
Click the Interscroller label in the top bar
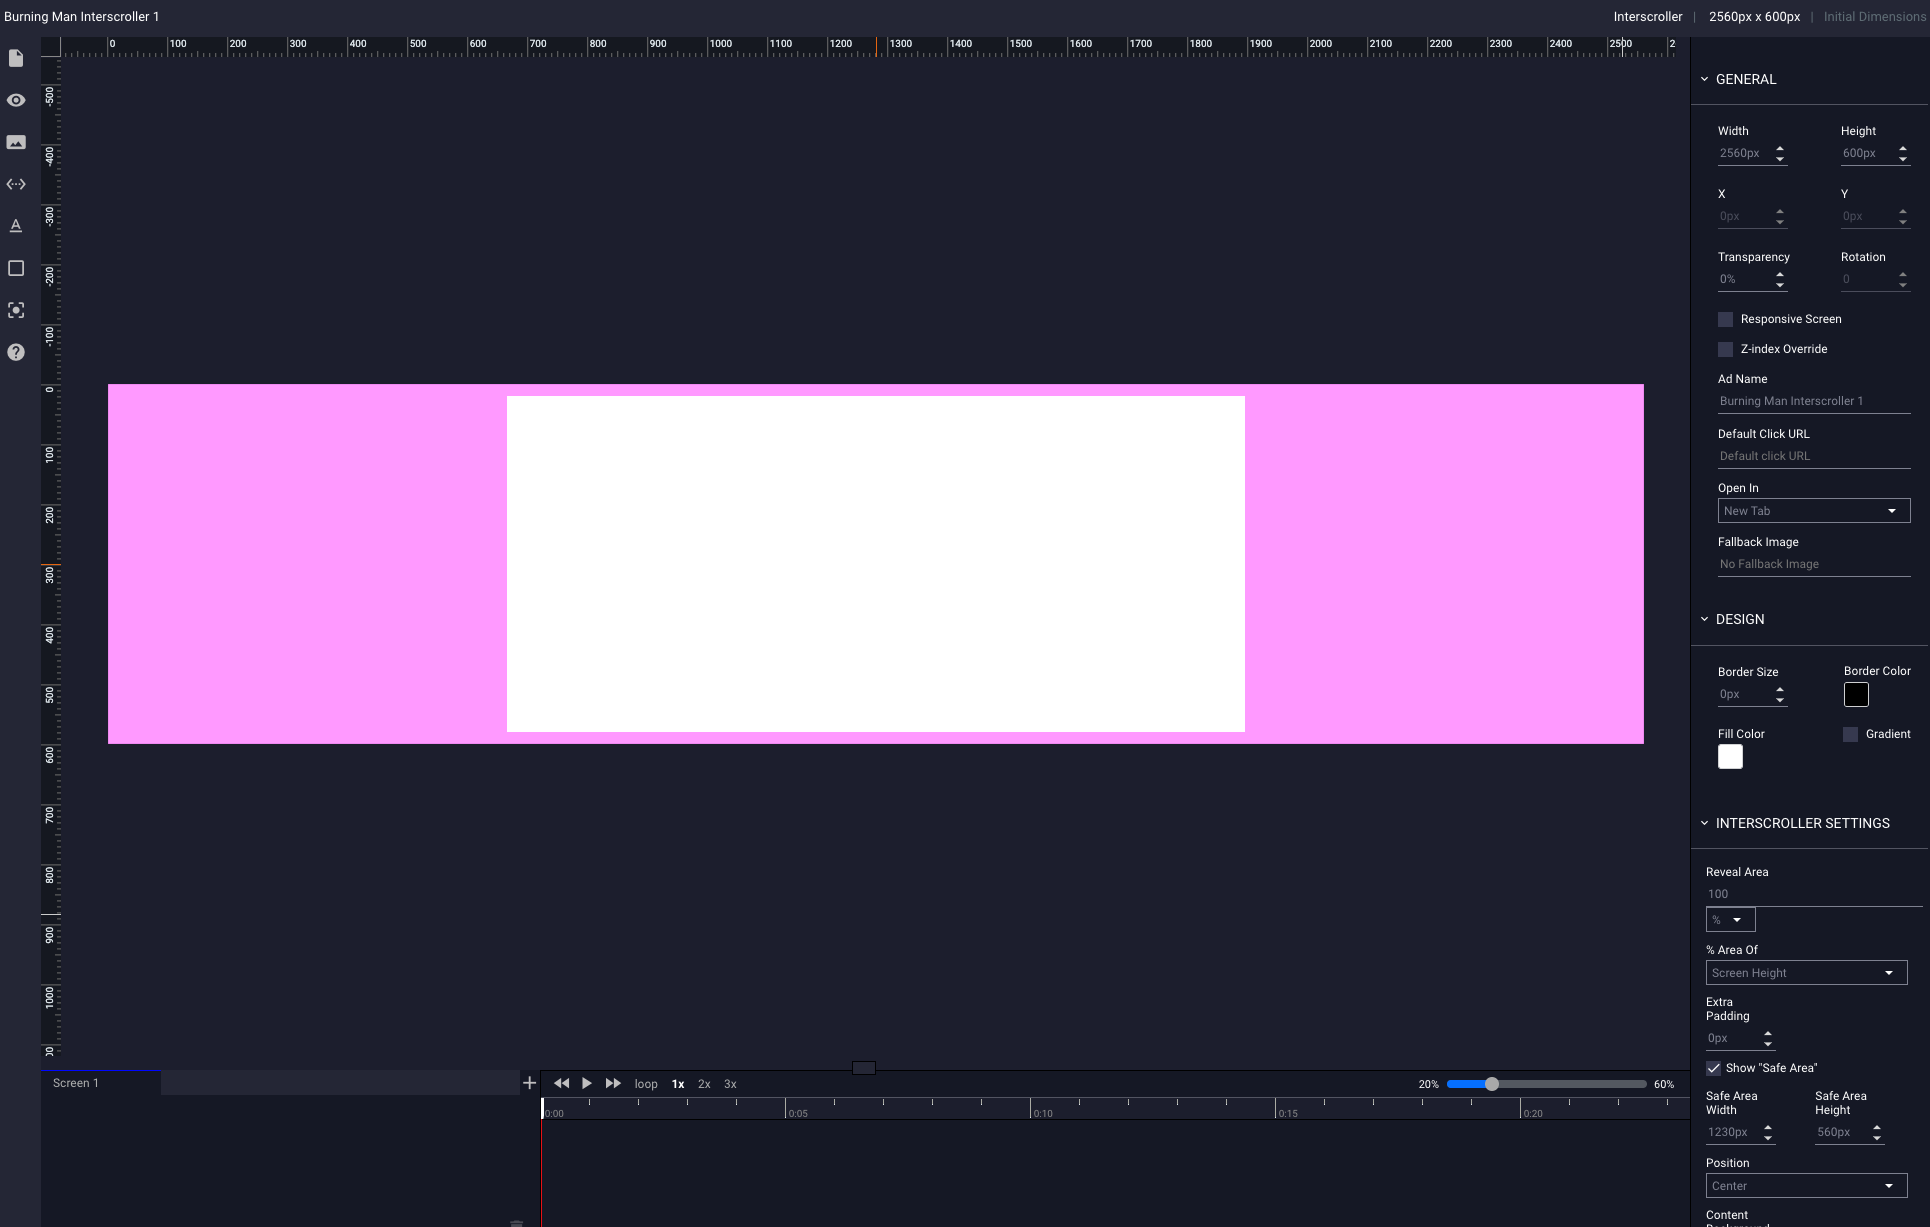[x=1648, y=16]
